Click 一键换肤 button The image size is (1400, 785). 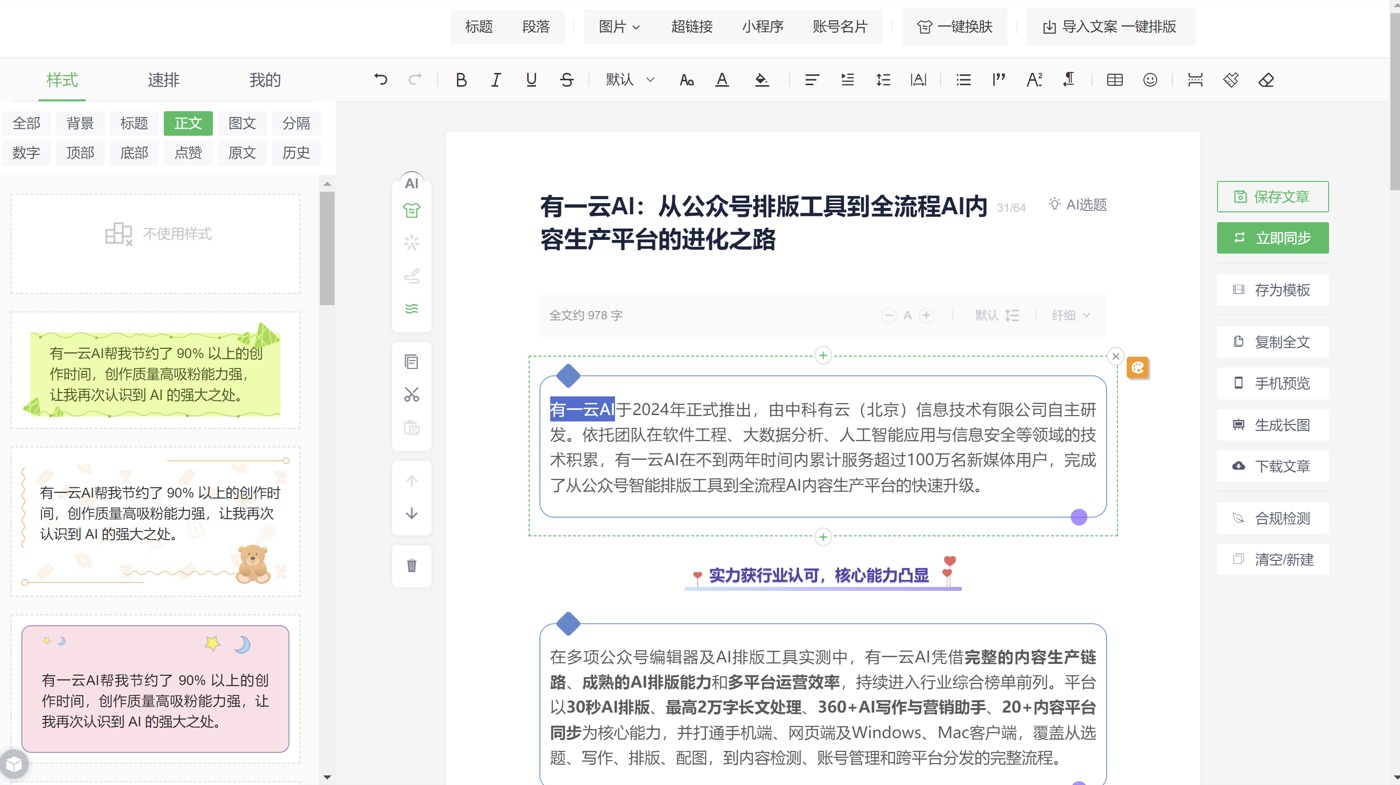pos(955,27)
